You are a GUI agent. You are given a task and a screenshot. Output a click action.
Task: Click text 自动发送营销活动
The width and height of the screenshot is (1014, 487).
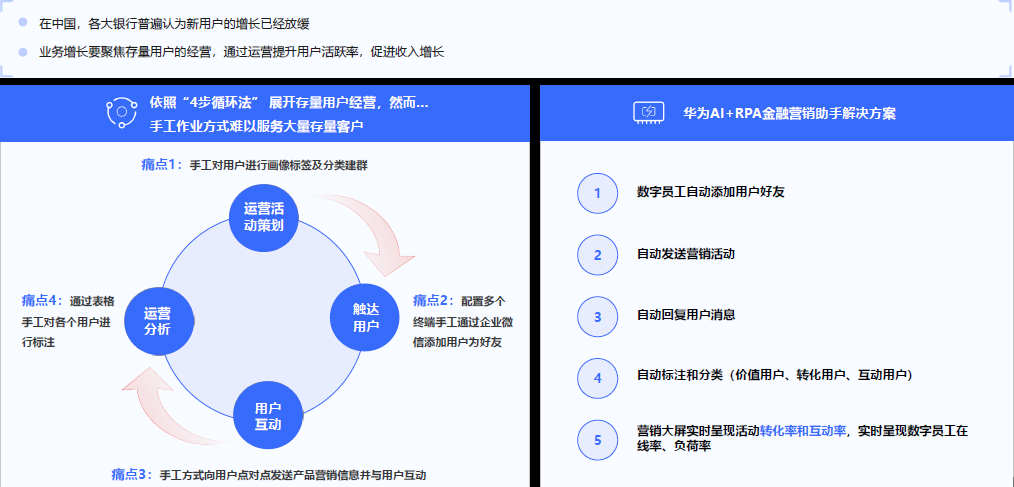coord(686,254)
